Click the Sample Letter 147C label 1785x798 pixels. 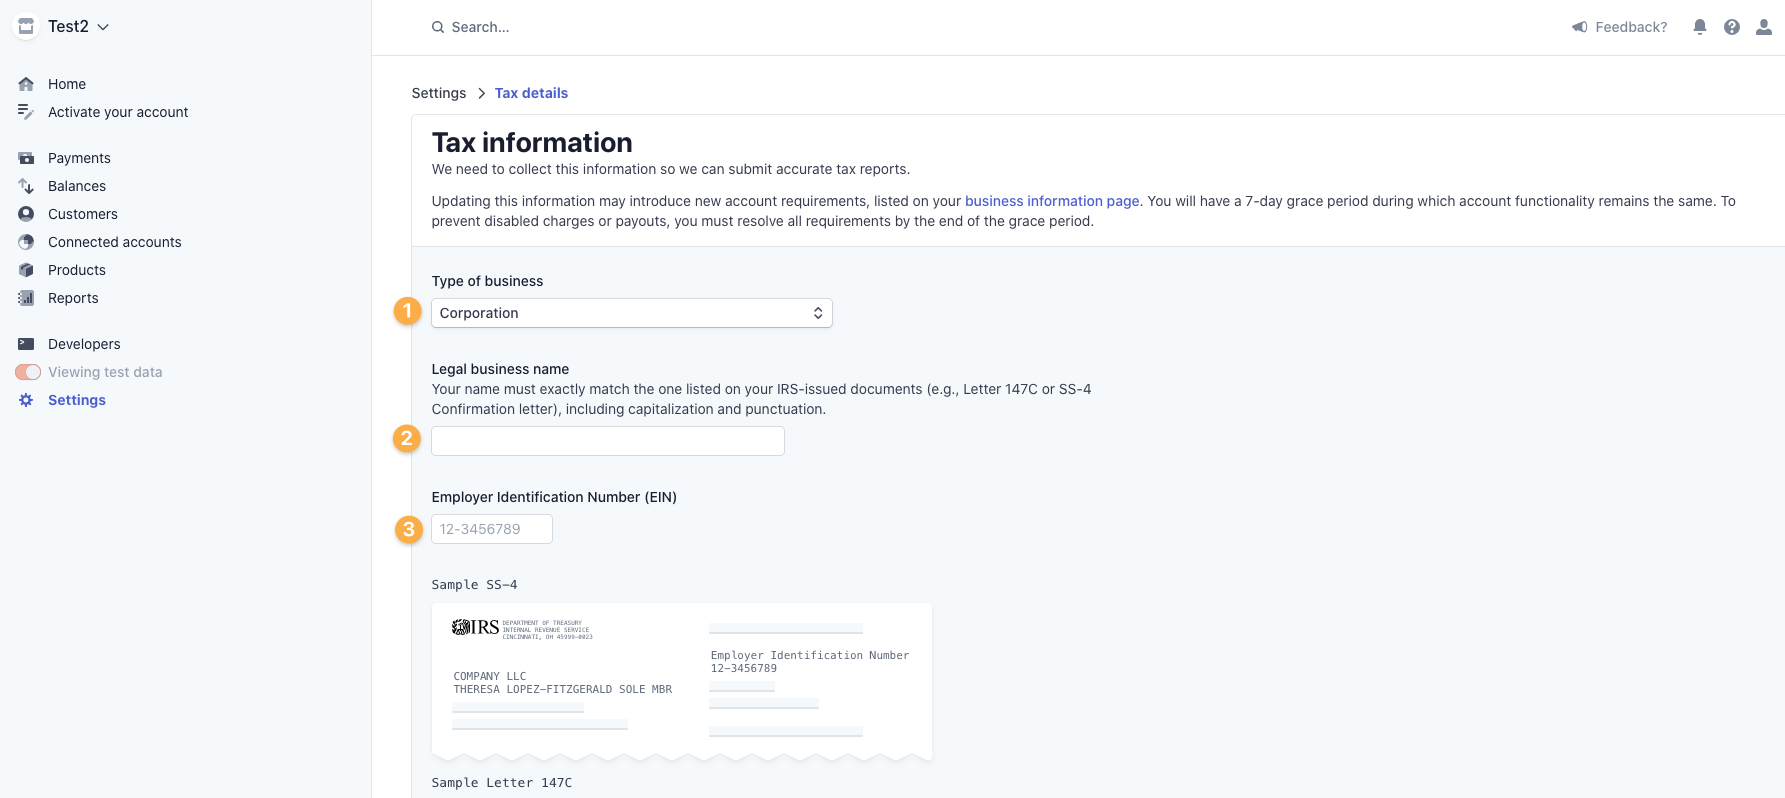[x=502, y=783]
